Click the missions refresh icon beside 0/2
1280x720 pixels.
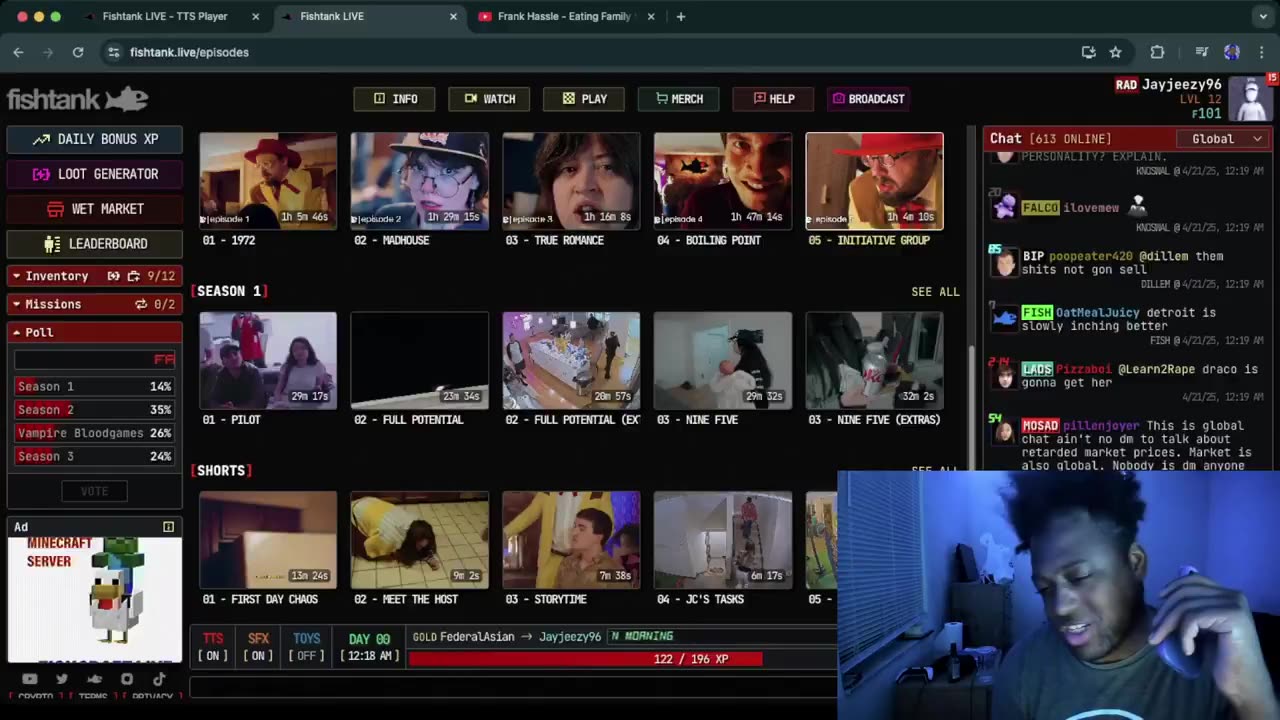coord(141,304)
